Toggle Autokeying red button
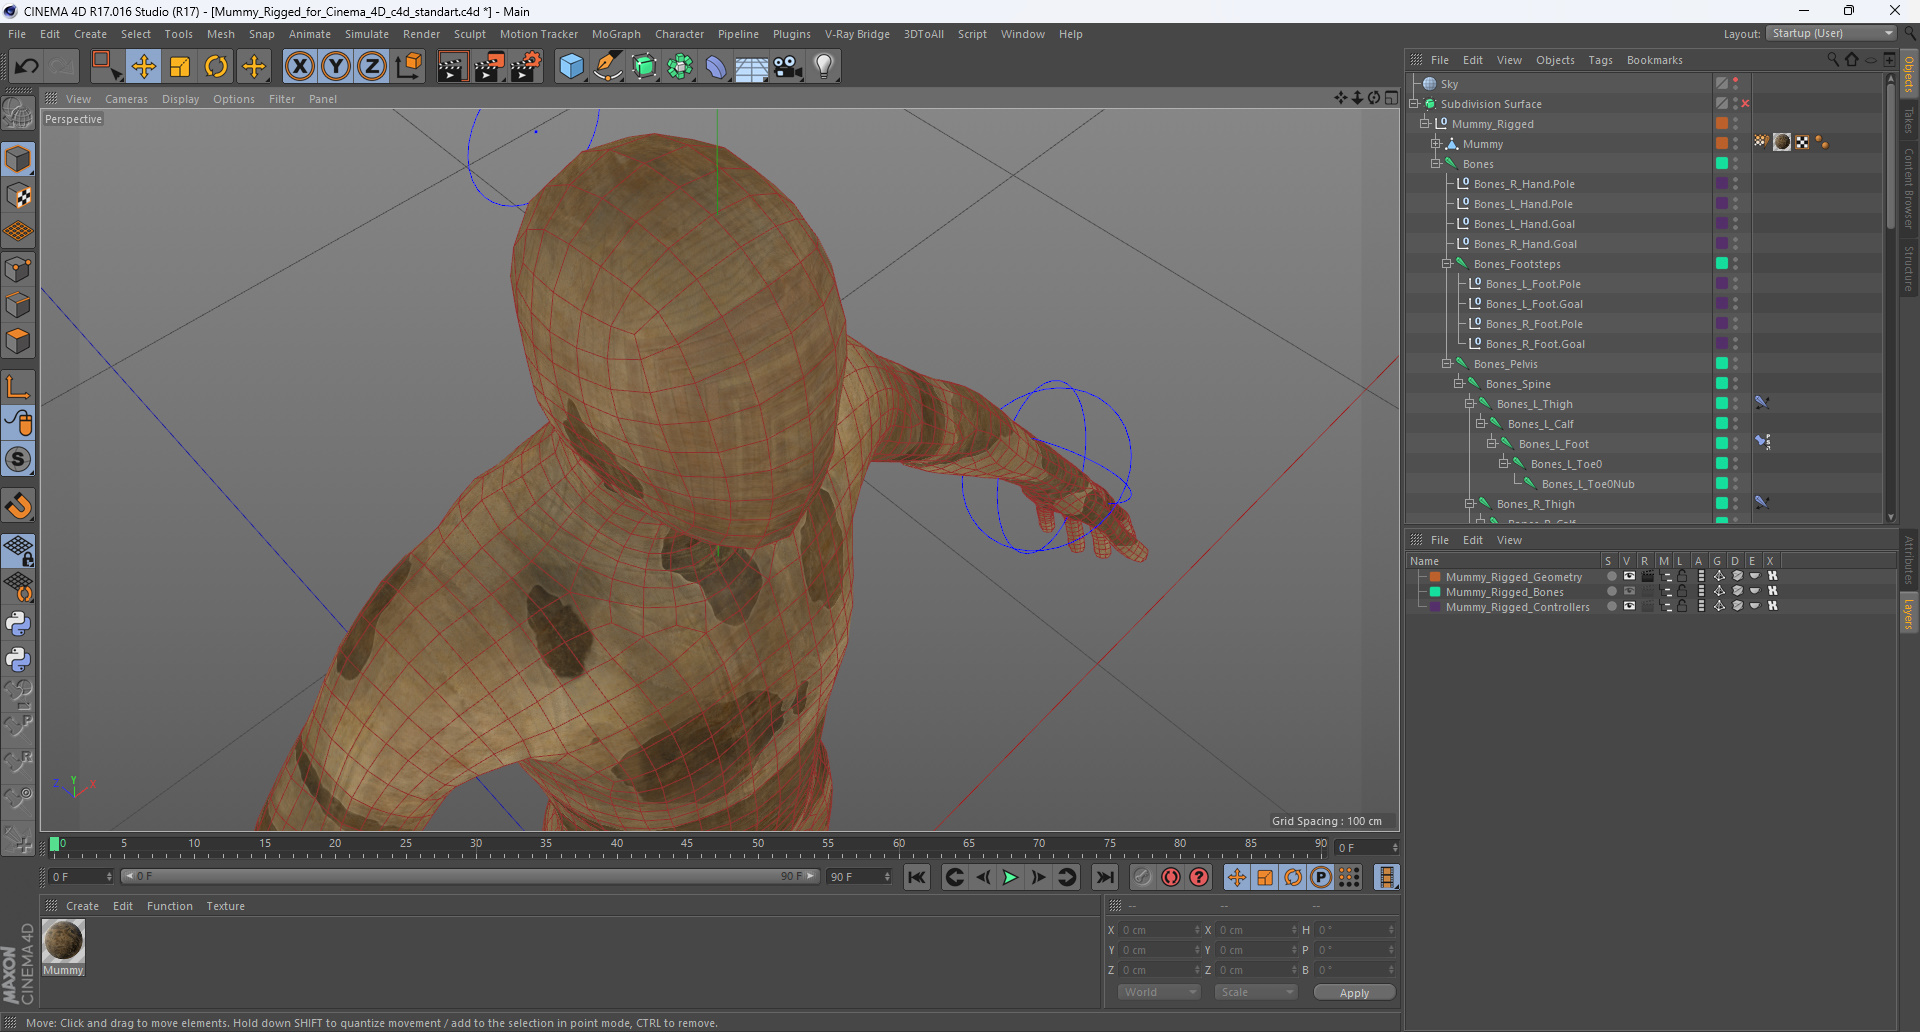 tap(1171, 877)
